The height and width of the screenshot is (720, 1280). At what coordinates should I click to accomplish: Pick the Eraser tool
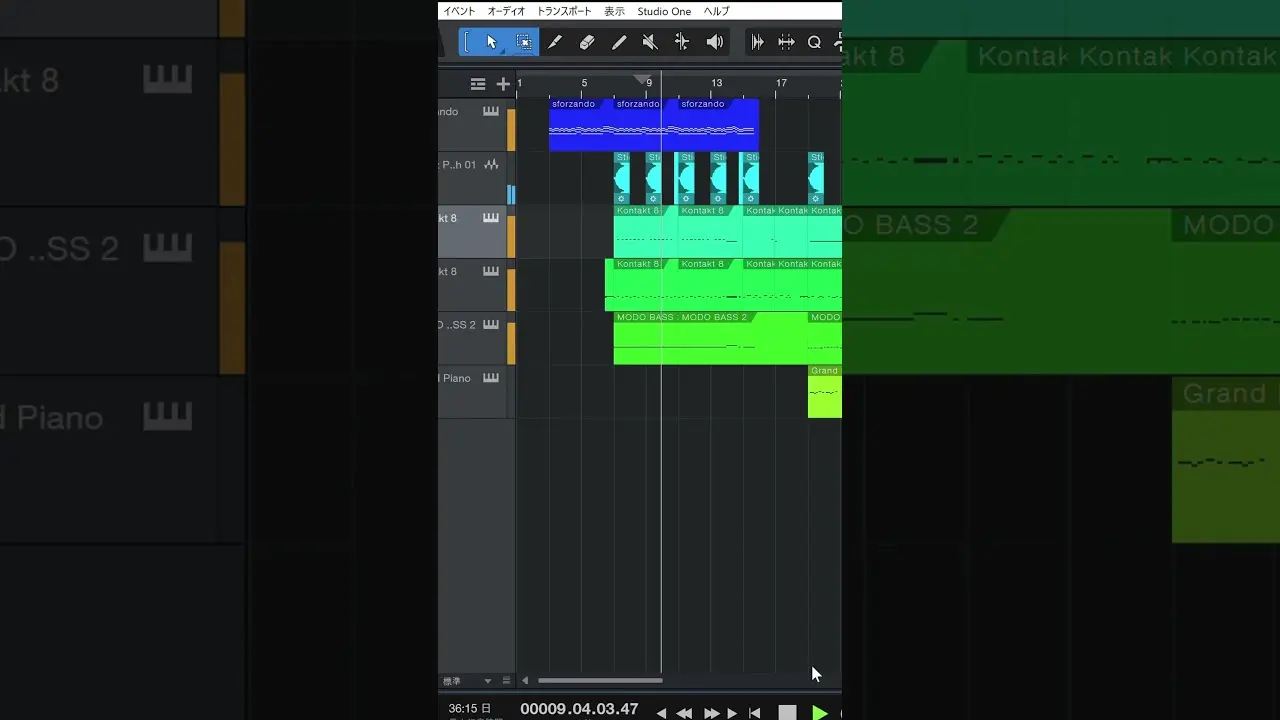pos(587,42)
